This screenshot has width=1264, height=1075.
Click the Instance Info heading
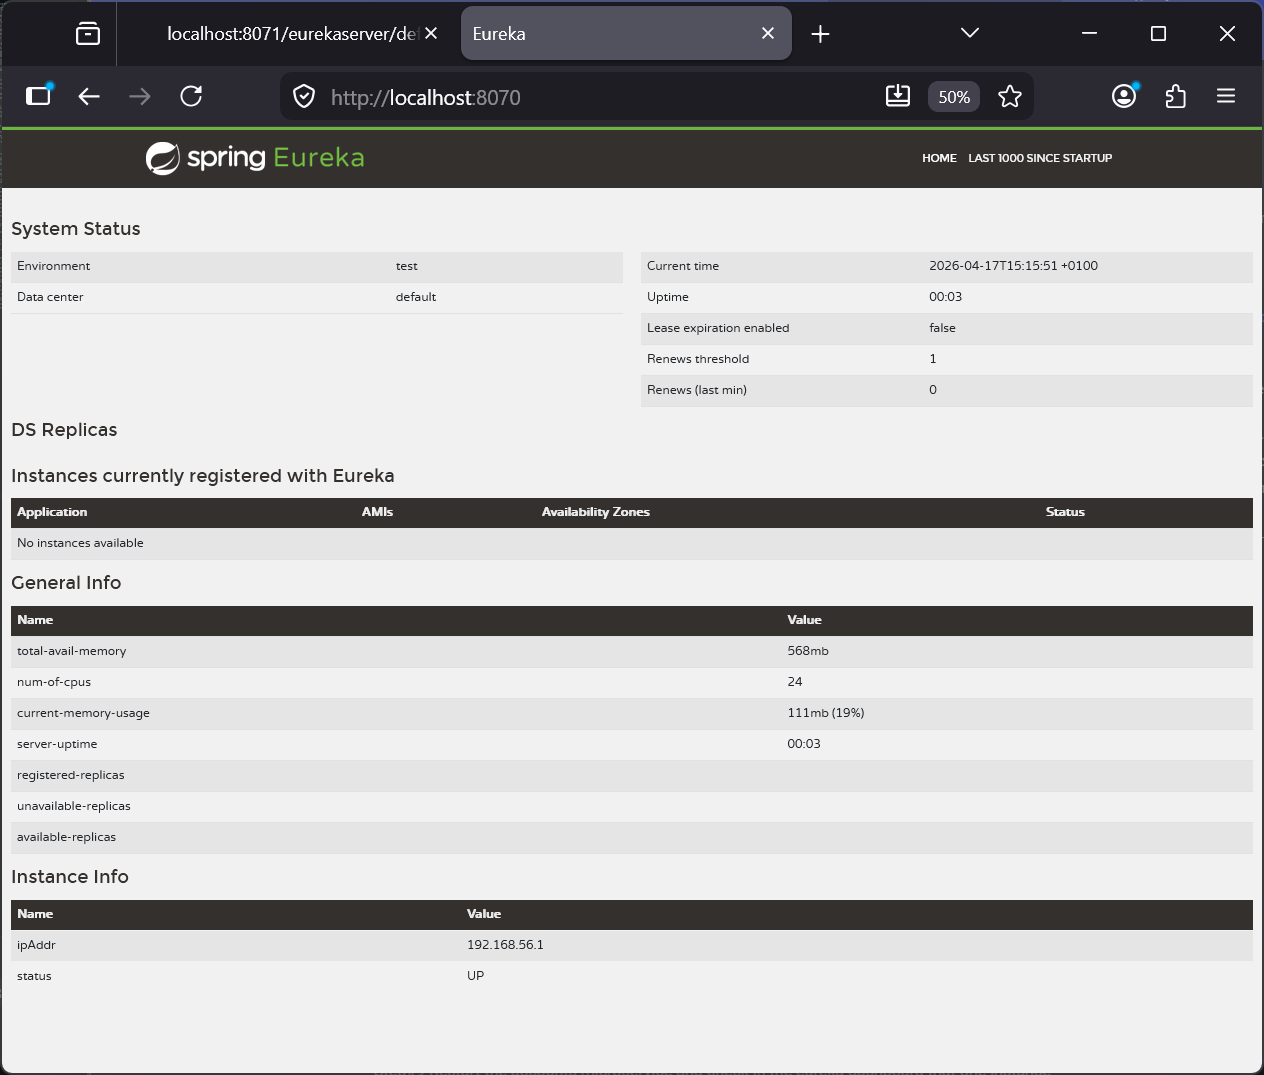point(70,877)
